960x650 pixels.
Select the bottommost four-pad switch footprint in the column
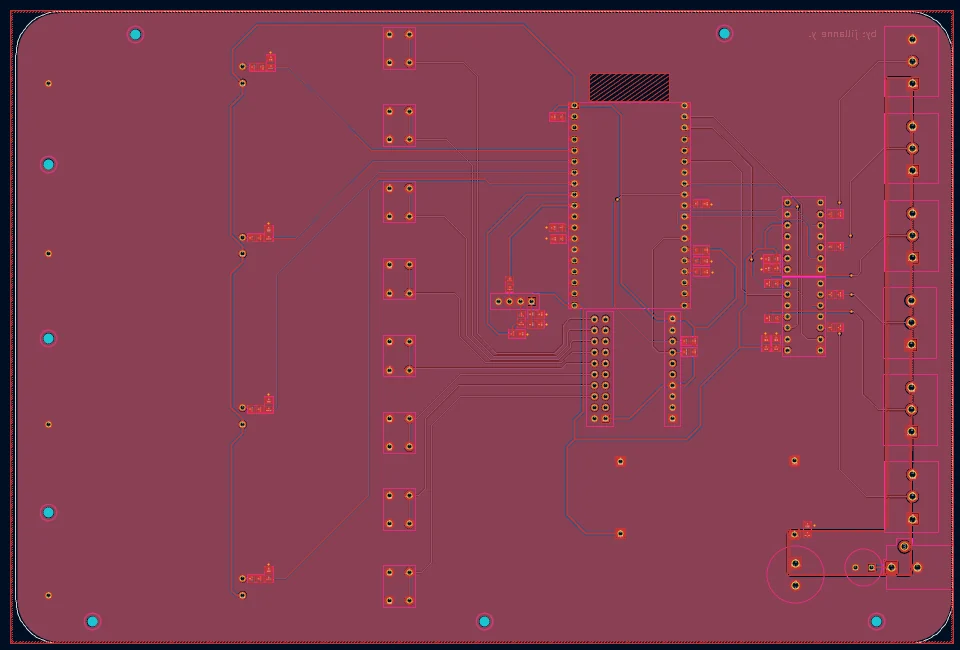399,586
